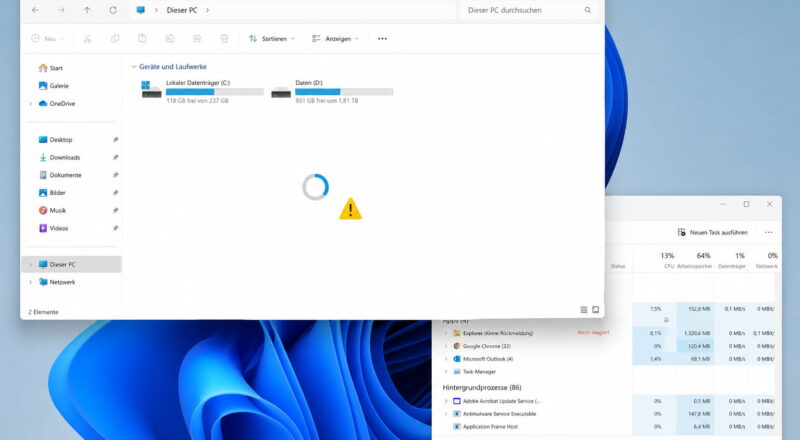800x440 pixels.
Task: Expand the Explorer (Keine Rückmeldung) process row
Action: (x=446, y=333)
